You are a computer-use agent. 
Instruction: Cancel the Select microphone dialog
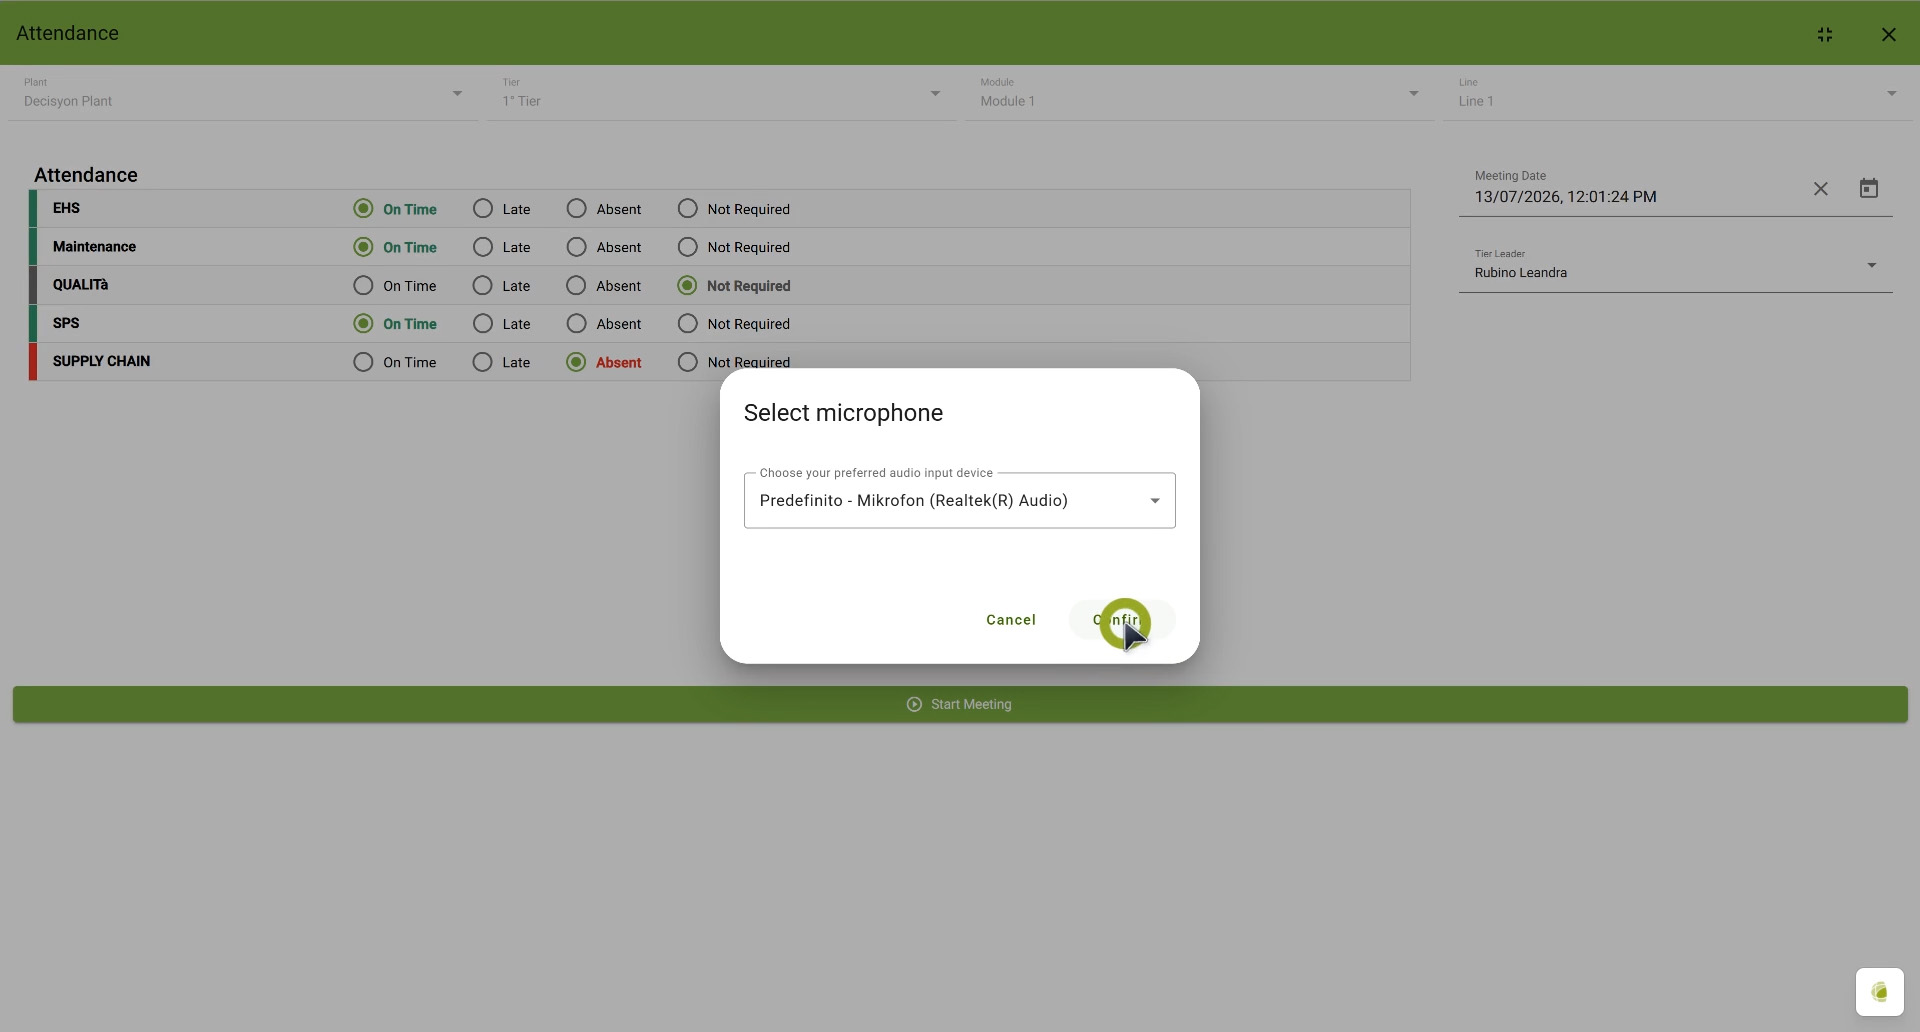1011,620
